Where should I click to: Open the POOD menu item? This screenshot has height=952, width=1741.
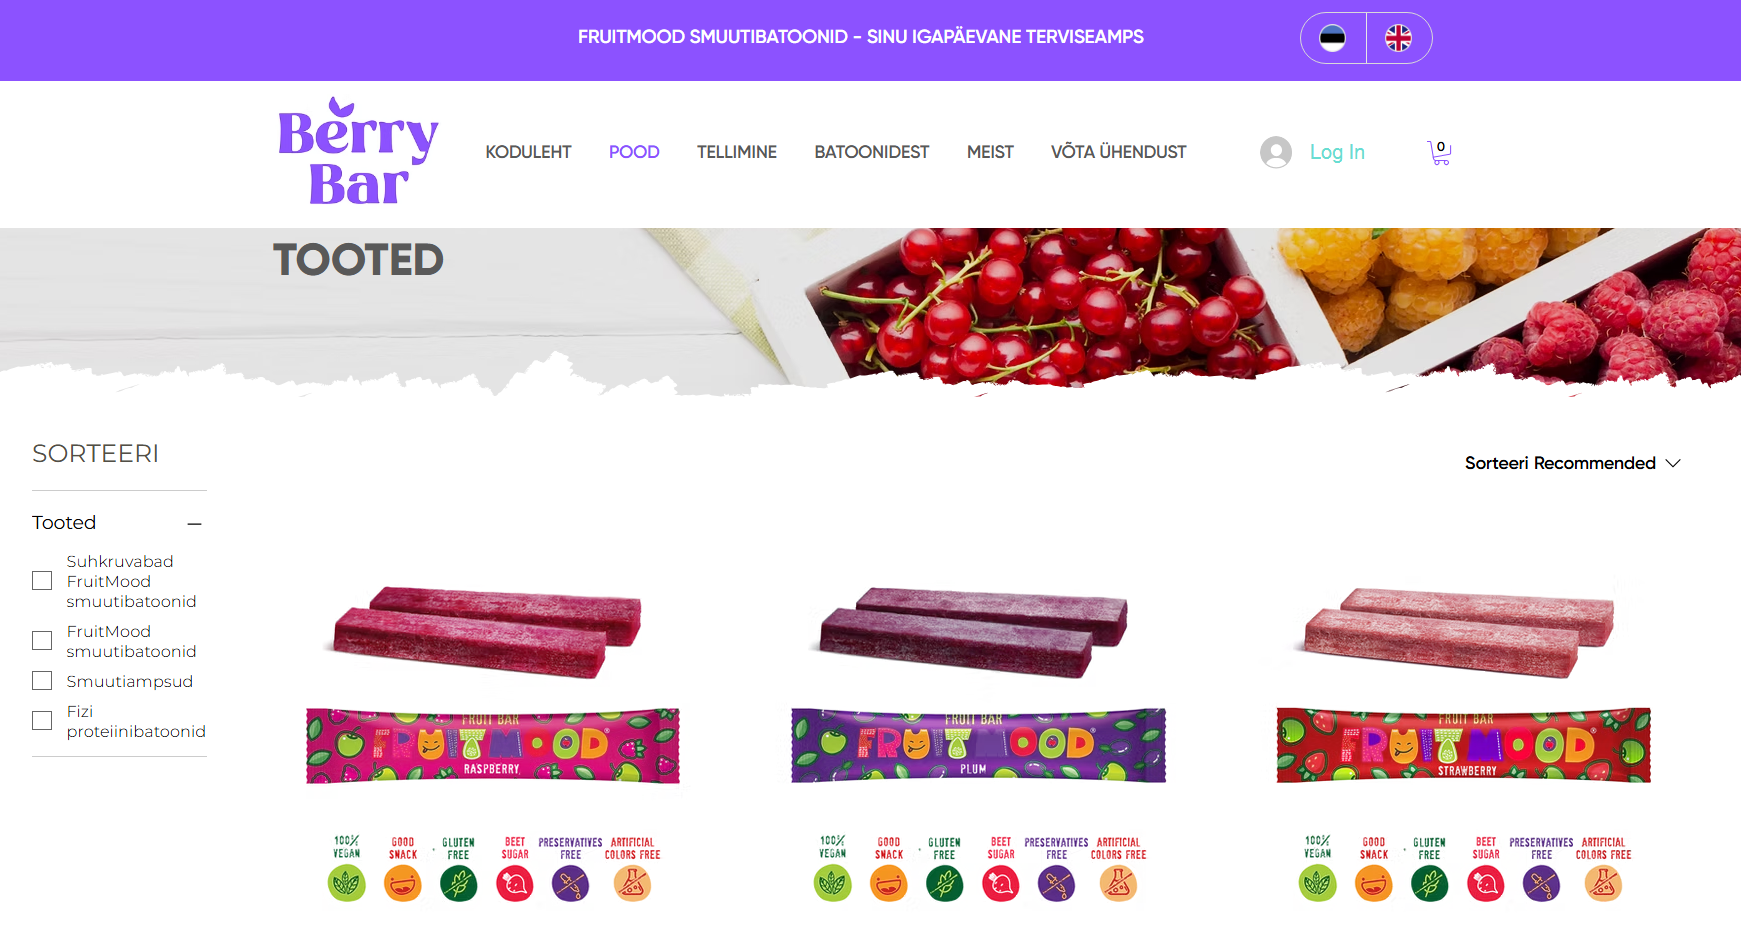(x=634, y=152)
